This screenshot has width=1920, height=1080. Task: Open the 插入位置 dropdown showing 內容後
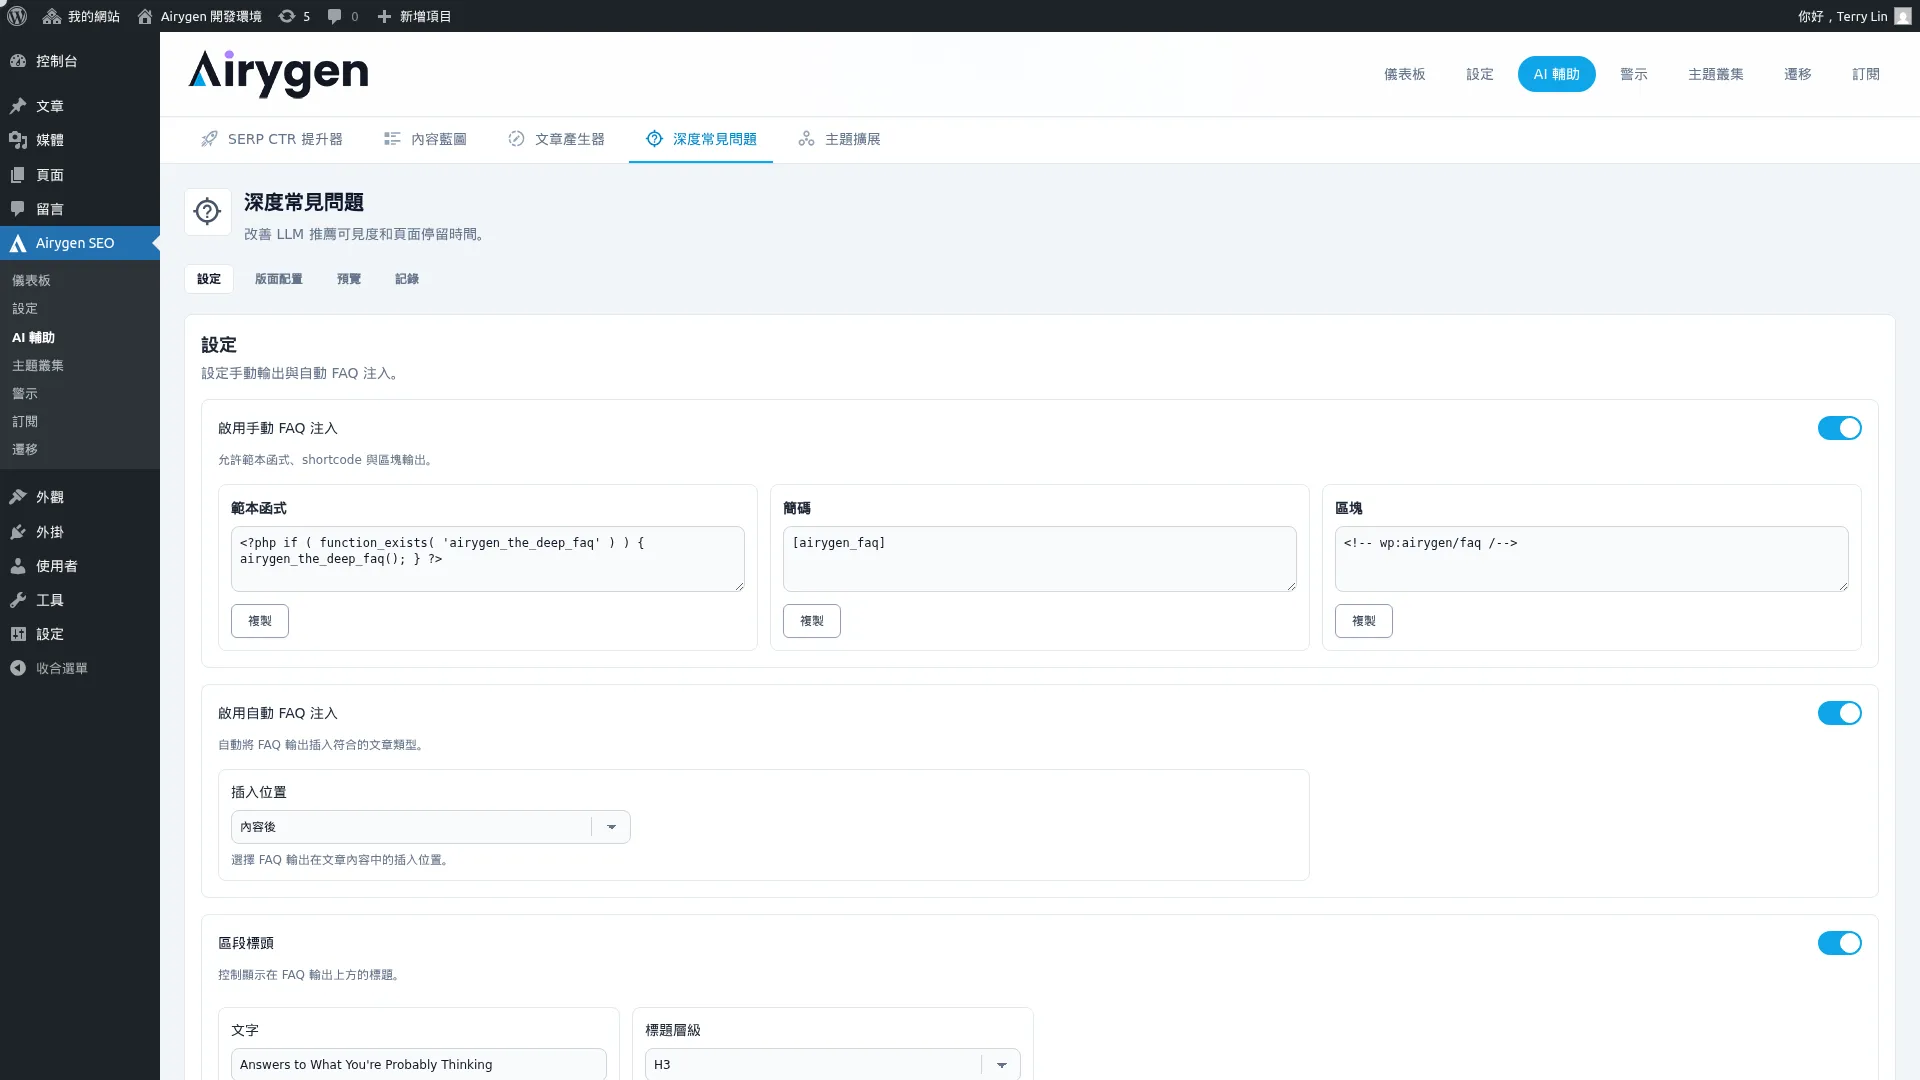[x=430, y=827]
